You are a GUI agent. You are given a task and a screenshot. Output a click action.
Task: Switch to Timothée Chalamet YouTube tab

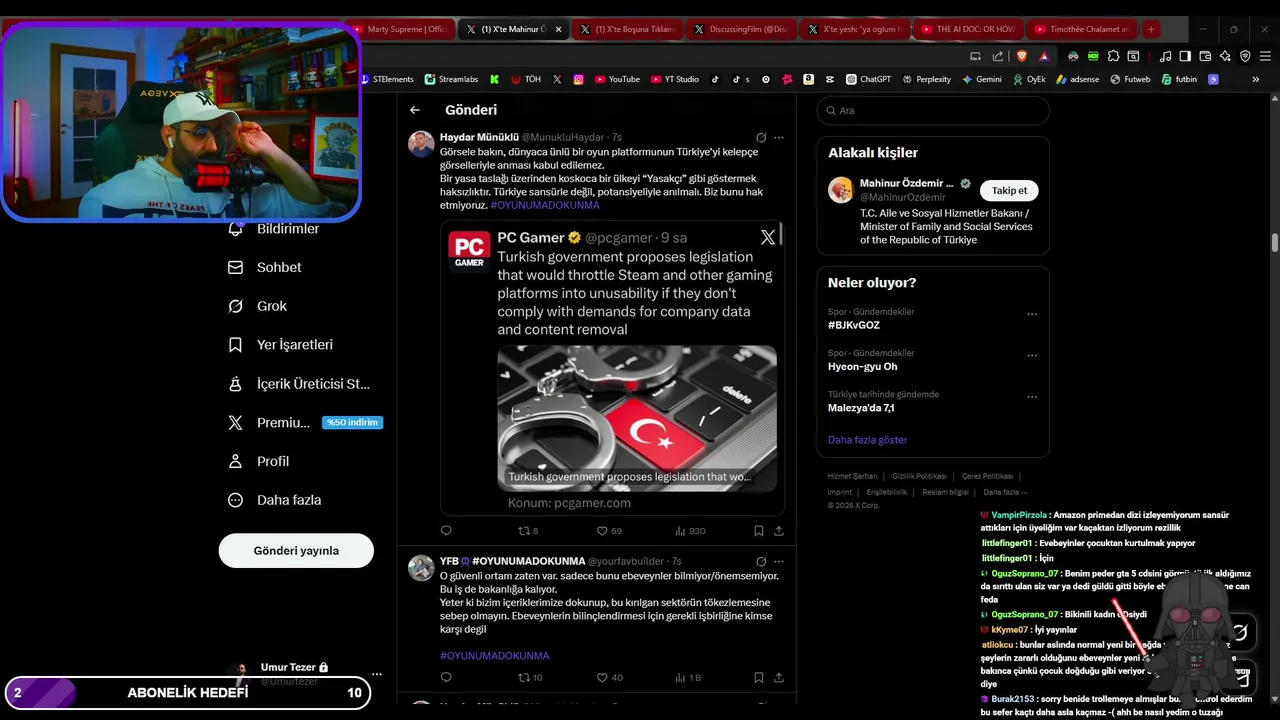point(1082,29)
